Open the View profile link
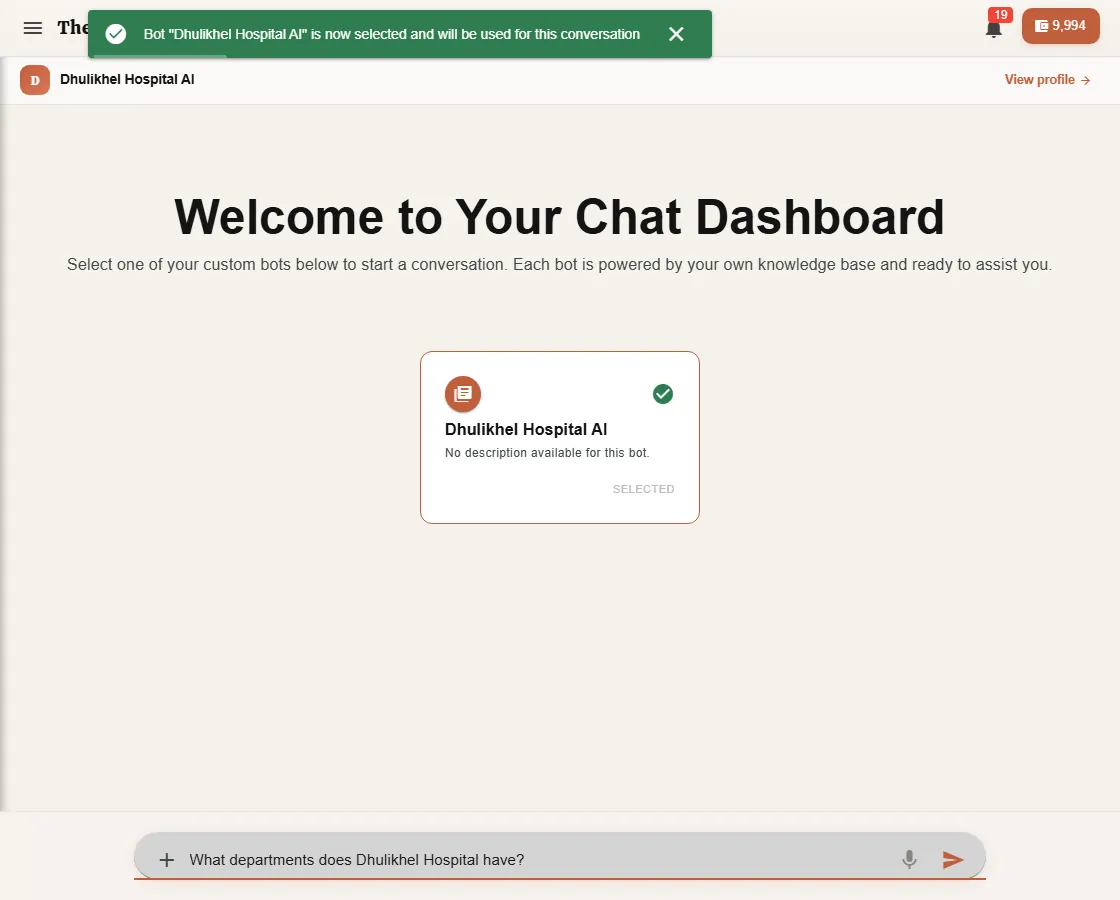 [1047, 79]
